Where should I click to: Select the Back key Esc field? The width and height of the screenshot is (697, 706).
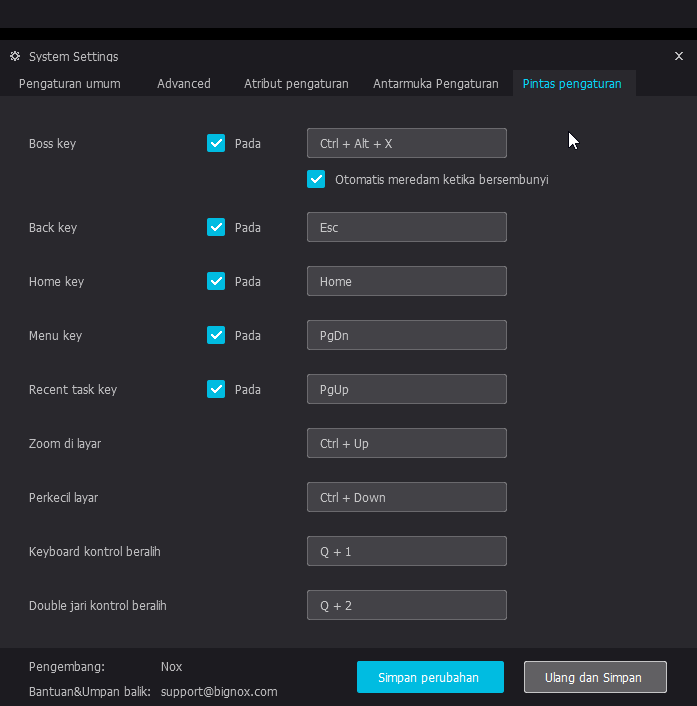407,227
